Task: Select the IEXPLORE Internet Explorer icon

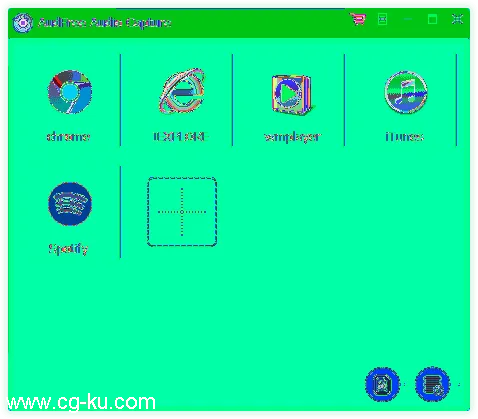Action: pyautogui.click(x=182, y=91)
